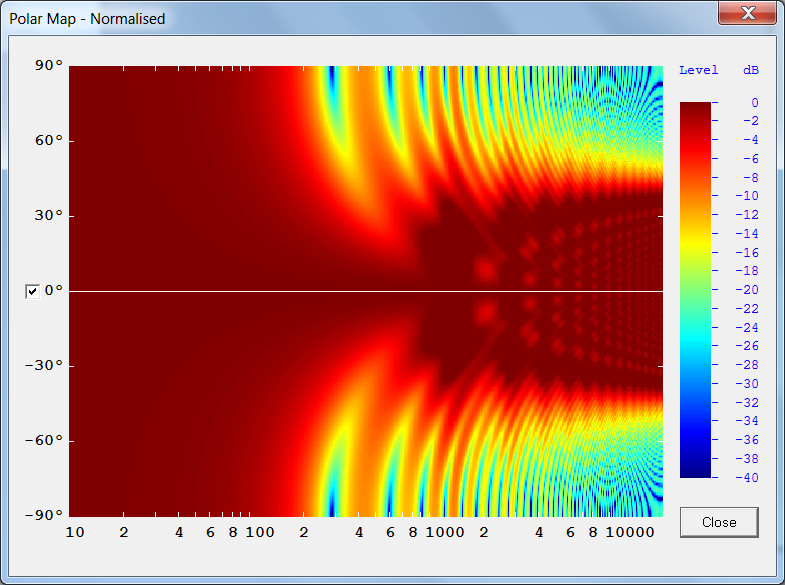Uncheck the 0° reference line checkbox
The width and height of the screenshot is (785, 585).
pos(33,291)
